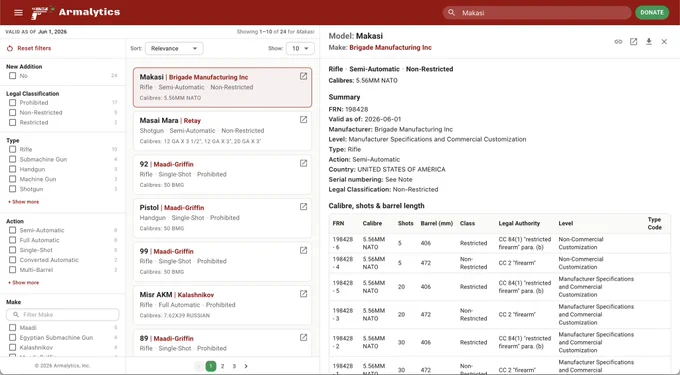This screenshot has width=680, height=375.
Task: Go to results page 2
Action: (222, 366)
